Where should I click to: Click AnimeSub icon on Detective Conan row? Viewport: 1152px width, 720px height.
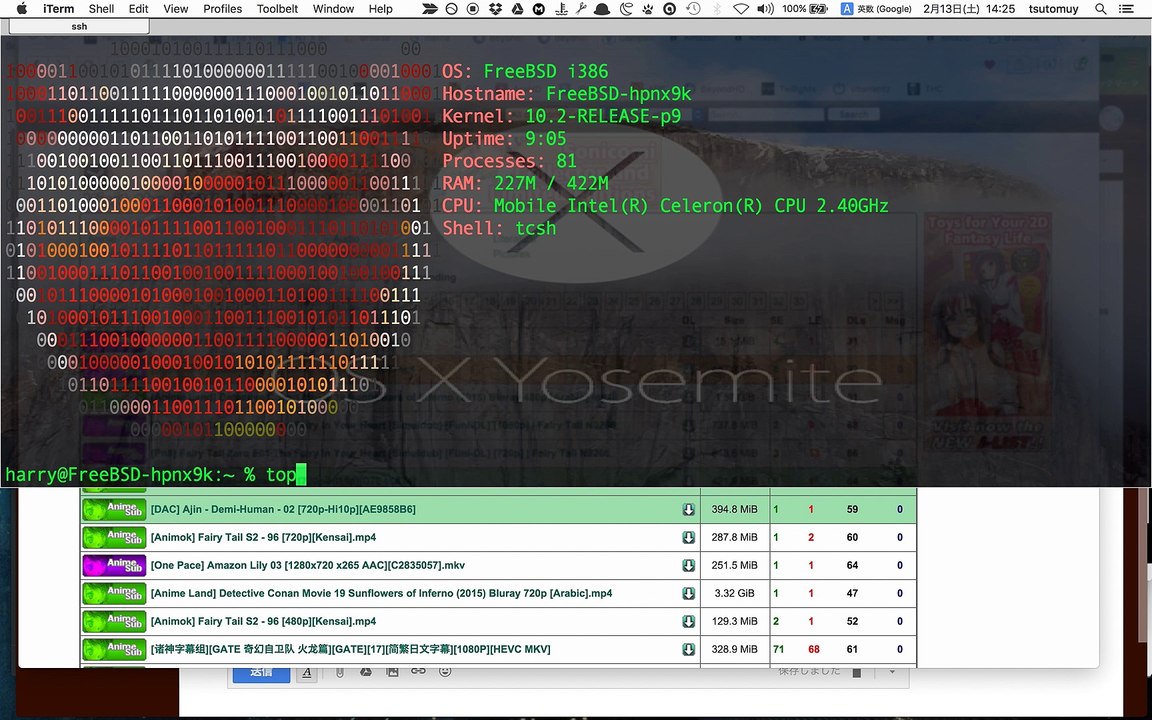tap(114, 593)
